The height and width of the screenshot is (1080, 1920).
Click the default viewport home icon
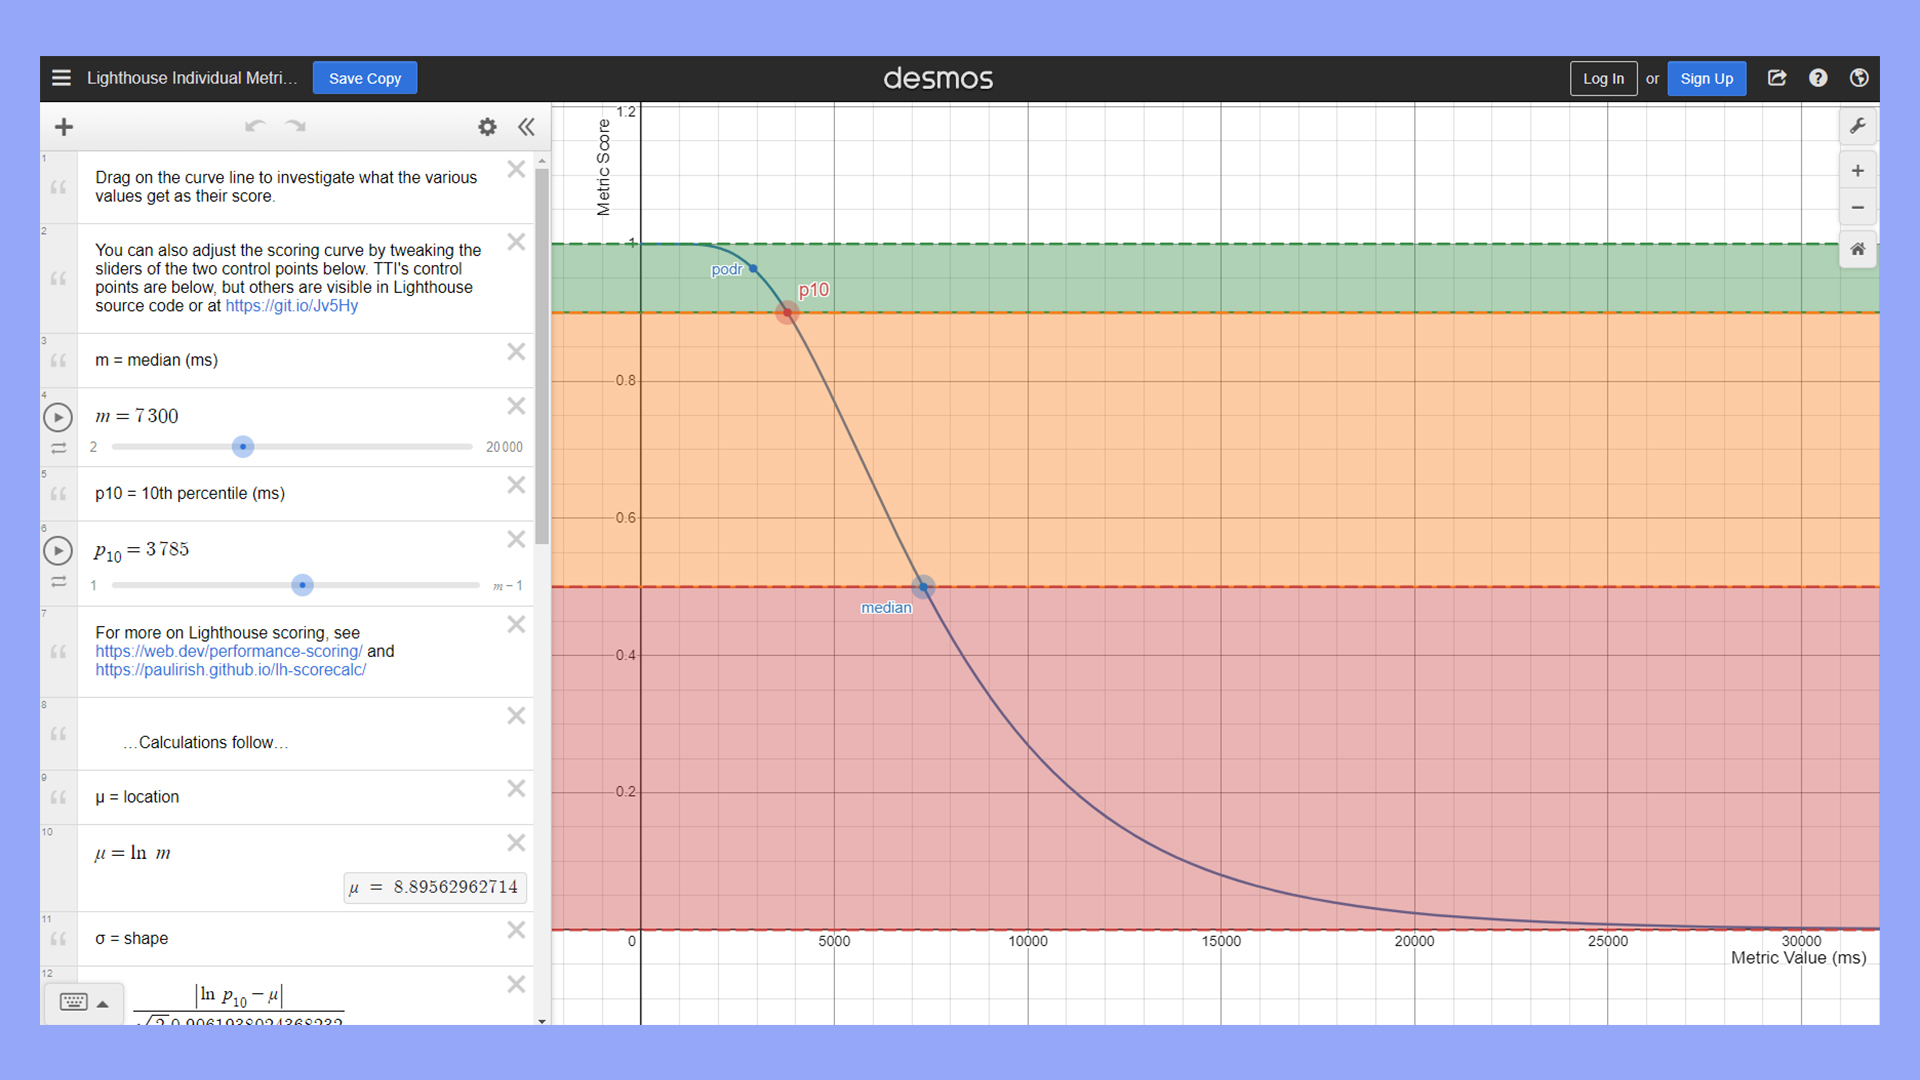point(1857,248)
